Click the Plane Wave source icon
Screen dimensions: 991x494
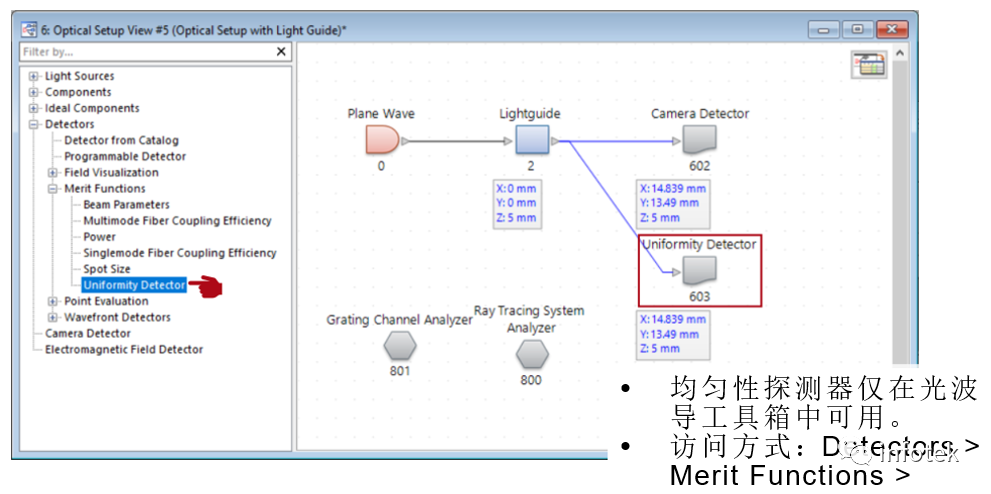pyautogui.click(x=382, y=140)
